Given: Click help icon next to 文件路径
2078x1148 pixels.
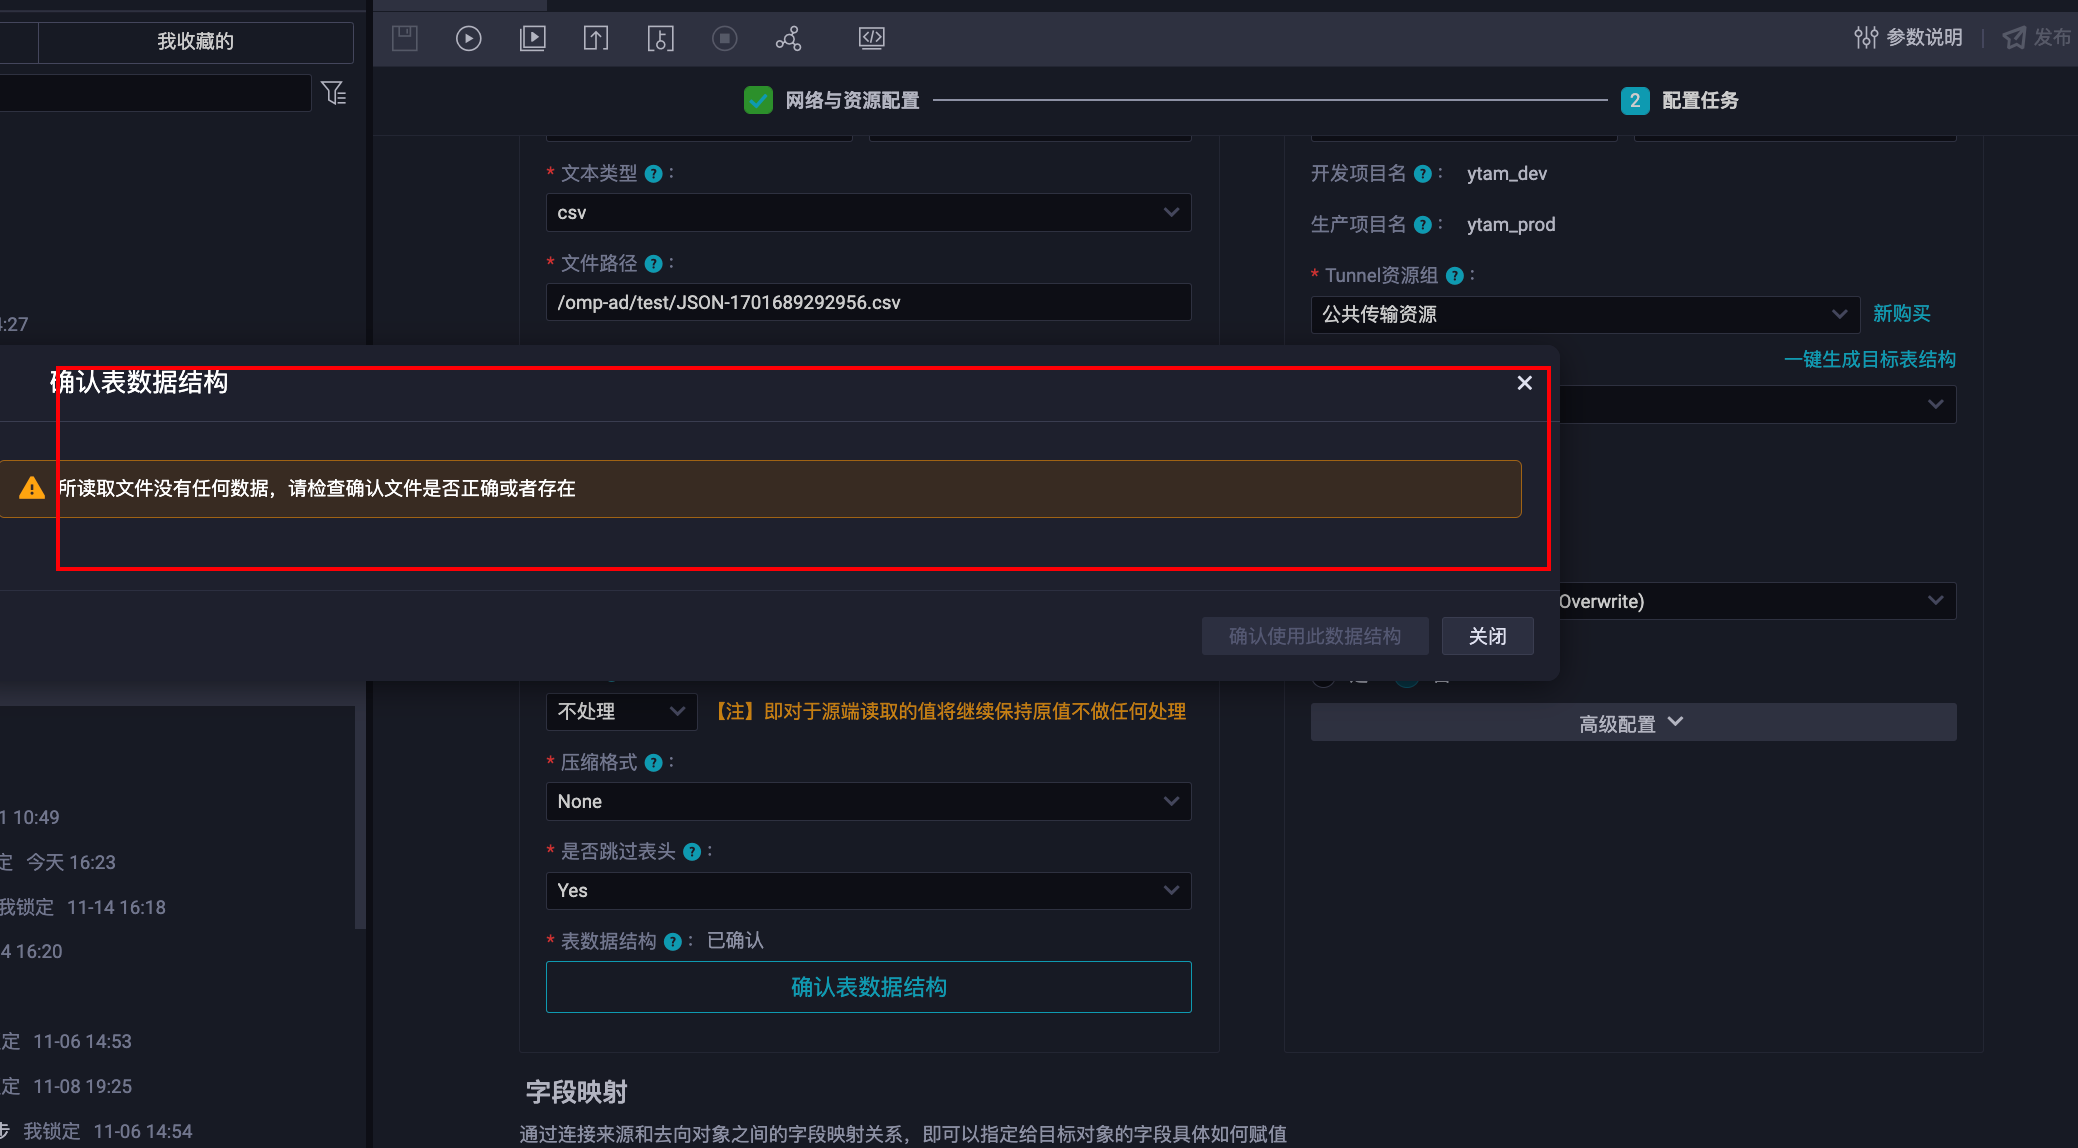Looking at the screenshot, I should tap(653, 264).
